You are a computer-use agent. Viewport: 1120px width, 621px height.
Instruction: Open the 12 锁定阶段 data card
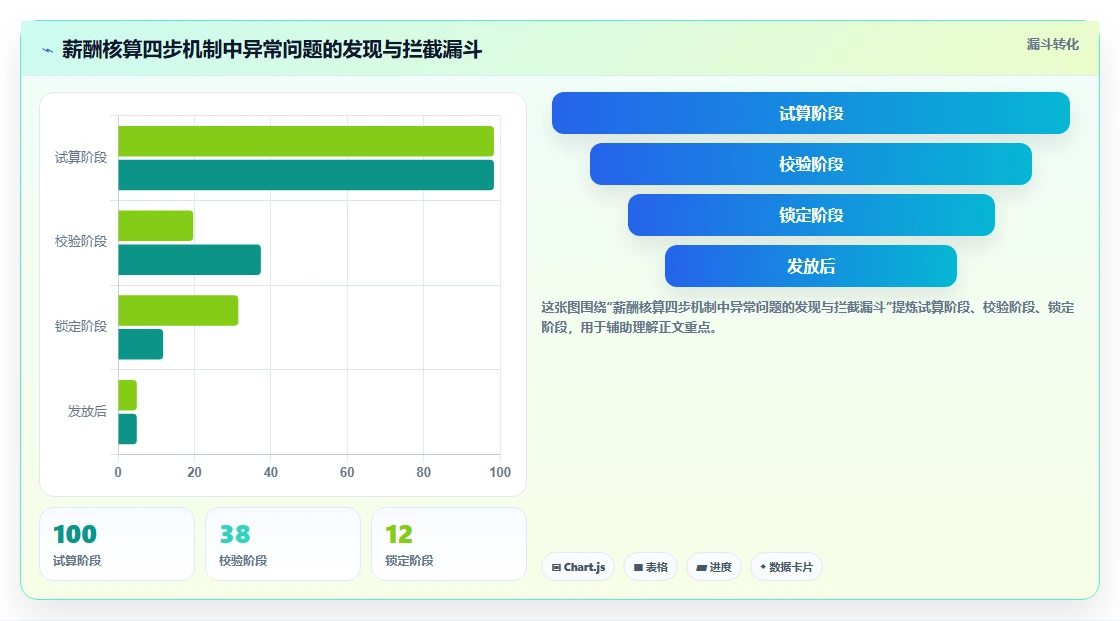(449, 544)
